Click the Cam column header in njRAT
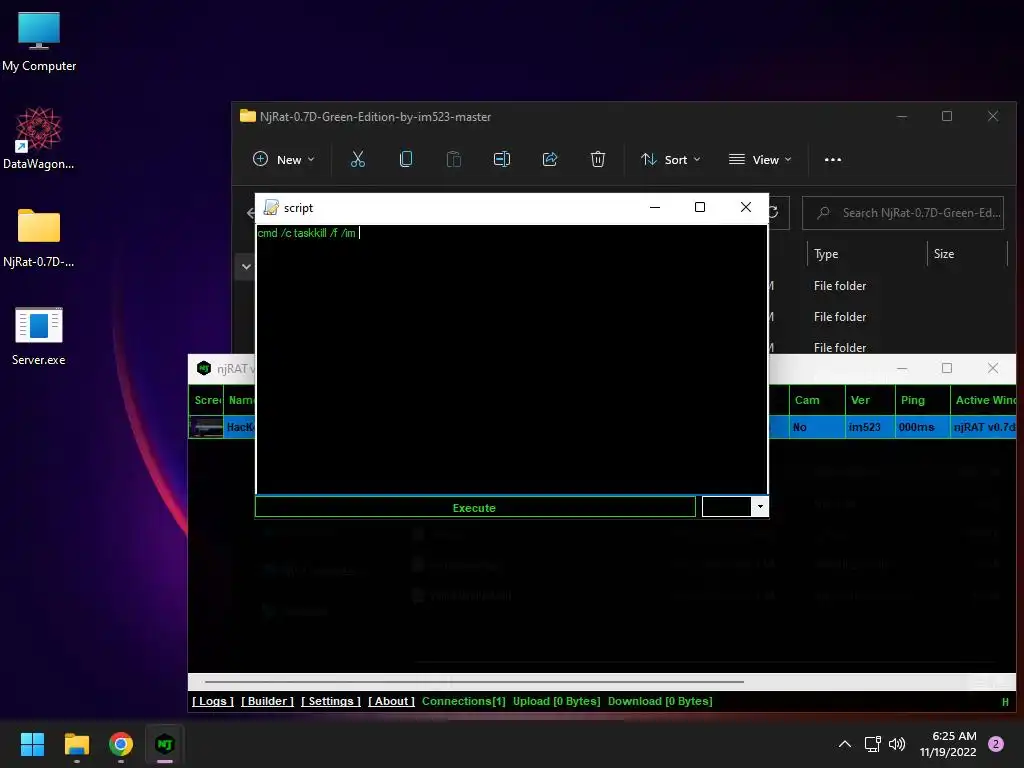This screenshot has height=768, width=1024. coord(816,400)
